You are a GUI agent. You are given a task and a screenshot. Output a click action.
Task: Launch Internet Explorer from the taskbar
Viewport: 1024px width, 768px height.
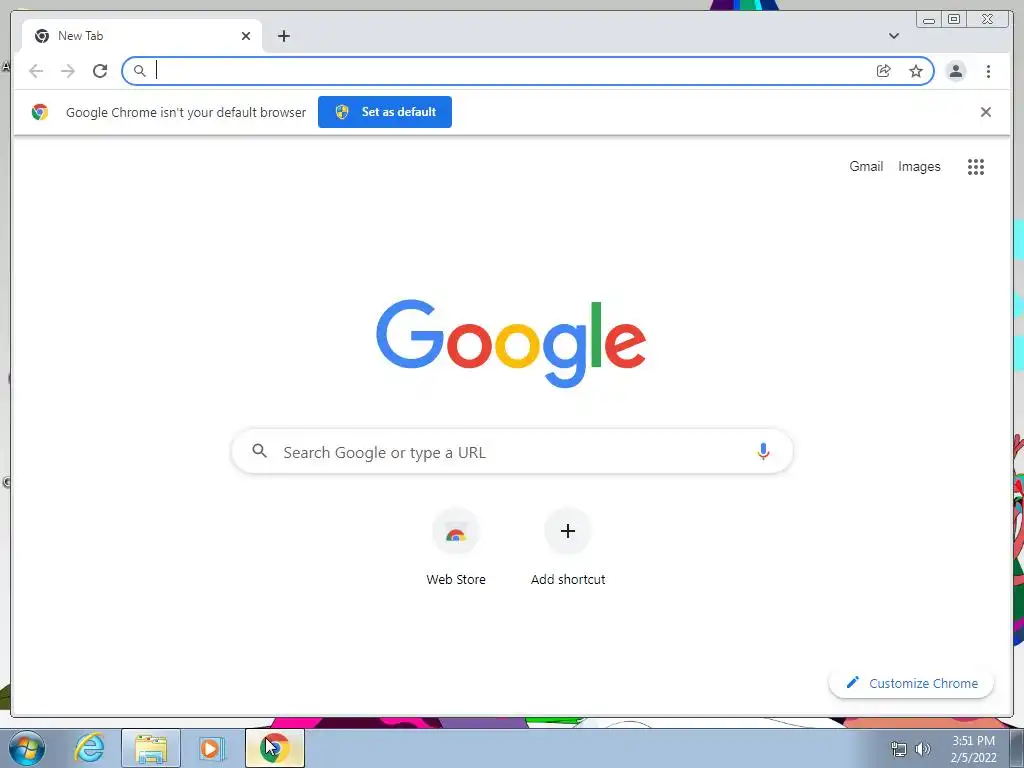pos(89,748)
